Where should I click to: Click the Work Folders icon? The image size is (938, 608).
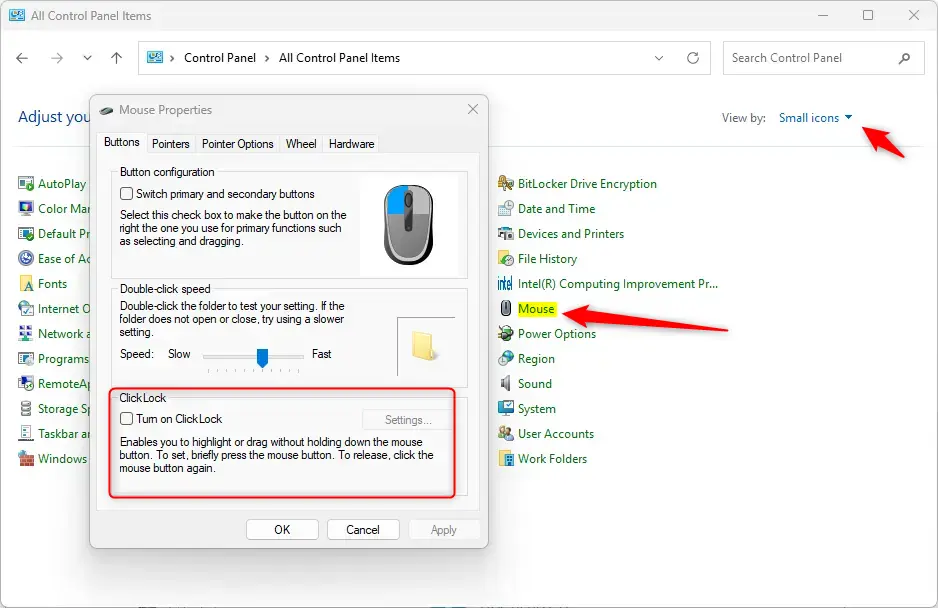(505, 459)
